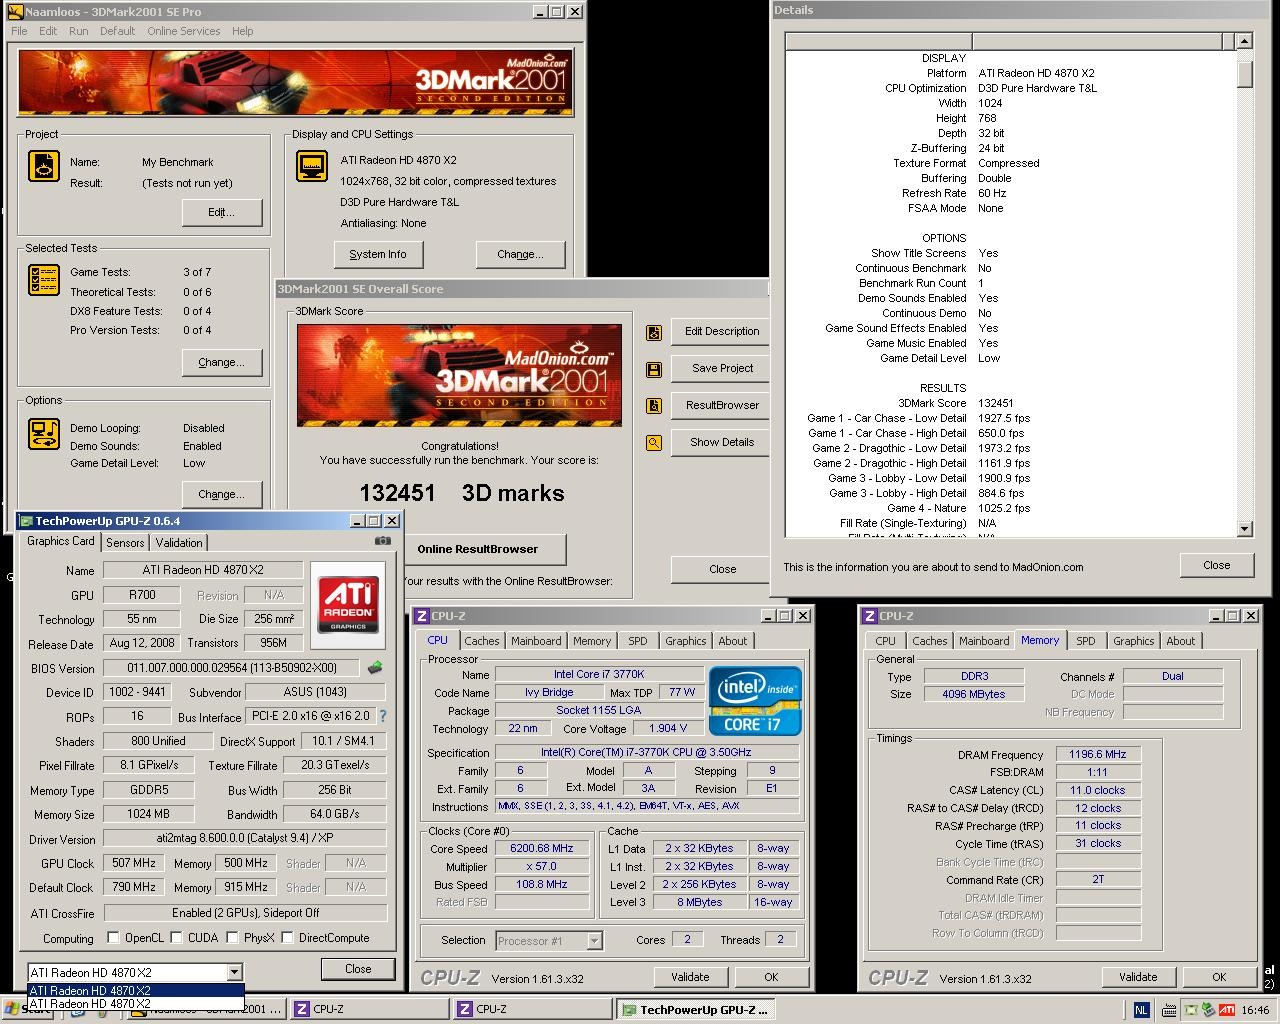Click the taskbar clock showing 16:46
This screenshot has width=1280, height=1024.
tap(1255, 1010)
